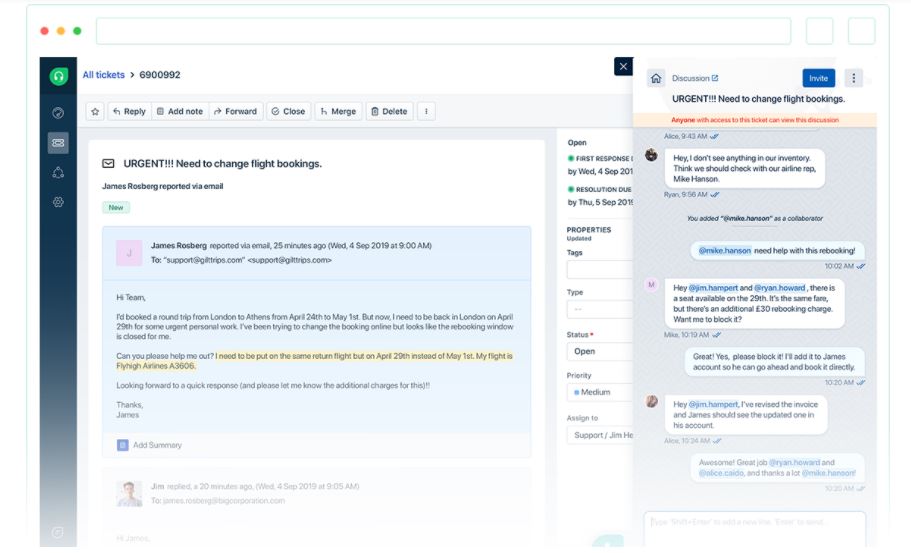Open the Status dropdown showing Open

coord(600,351)
